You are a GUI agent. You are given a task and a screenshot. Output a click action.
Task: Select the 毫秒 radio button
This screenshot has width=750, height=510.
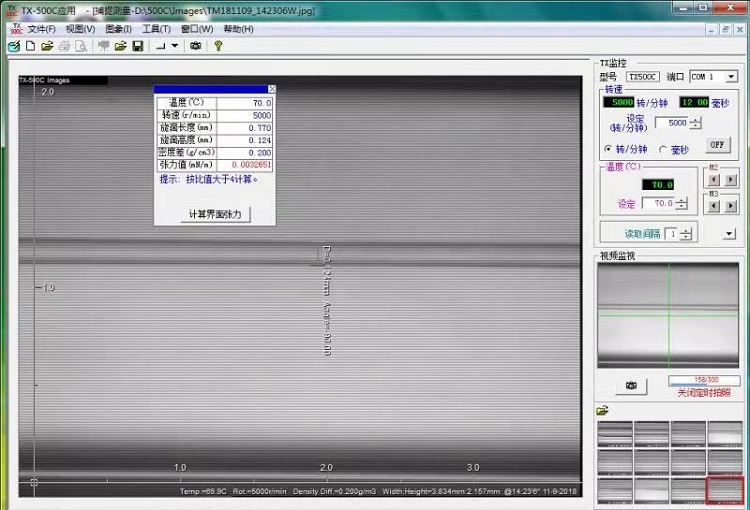[662, 149]
